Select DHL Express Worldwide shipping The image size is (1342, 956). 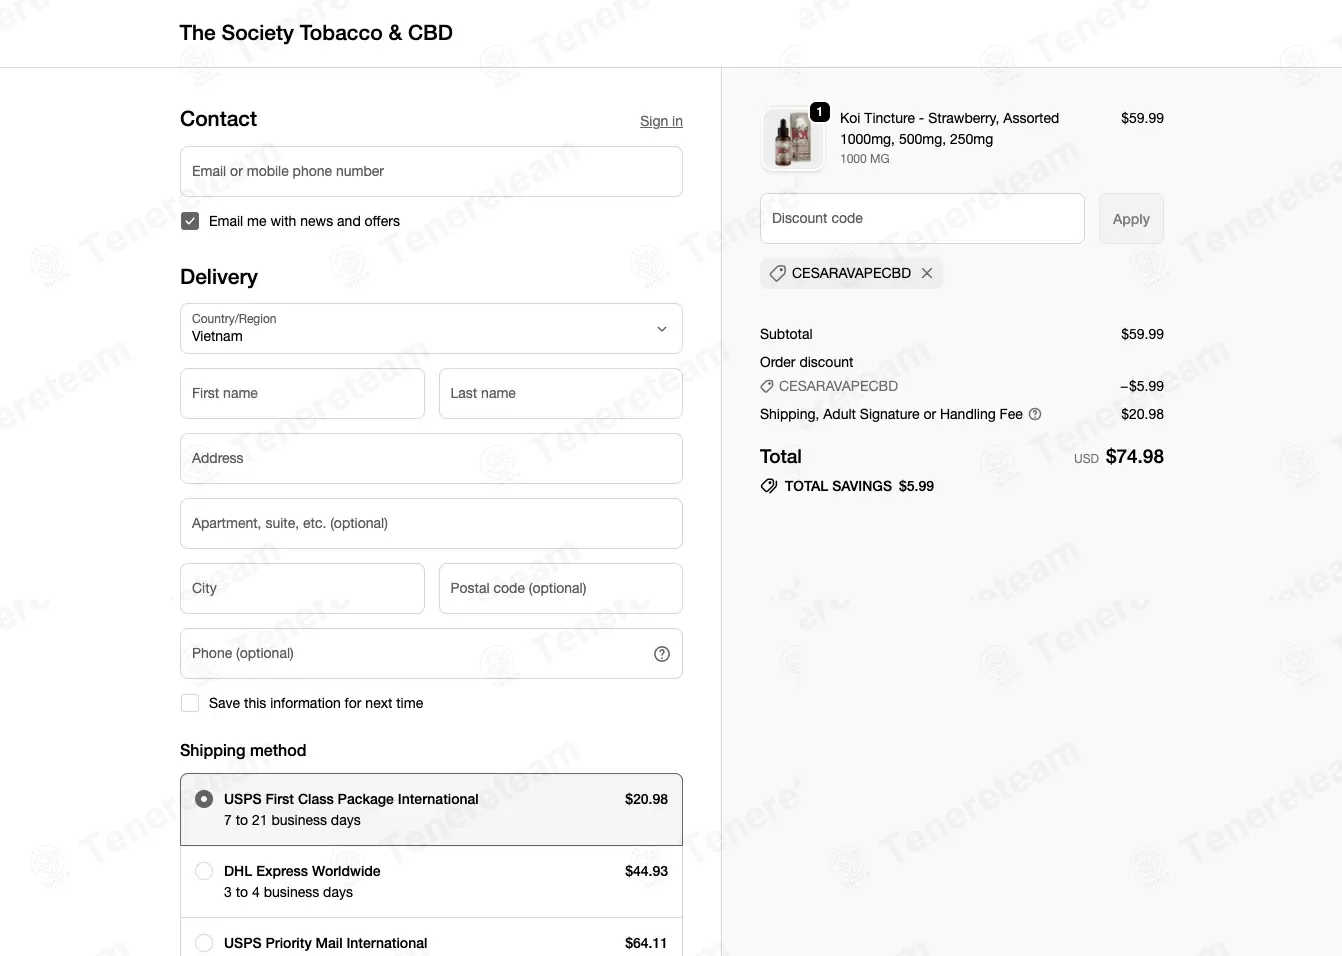tap(204, 871)
